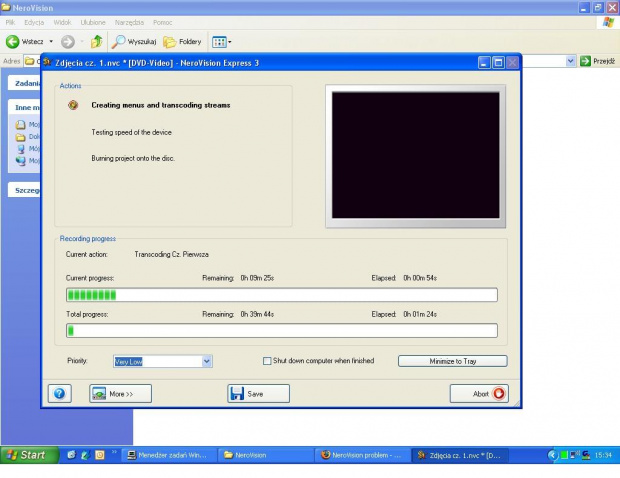Open the Plik menu
620x478 pixels.
10,23
